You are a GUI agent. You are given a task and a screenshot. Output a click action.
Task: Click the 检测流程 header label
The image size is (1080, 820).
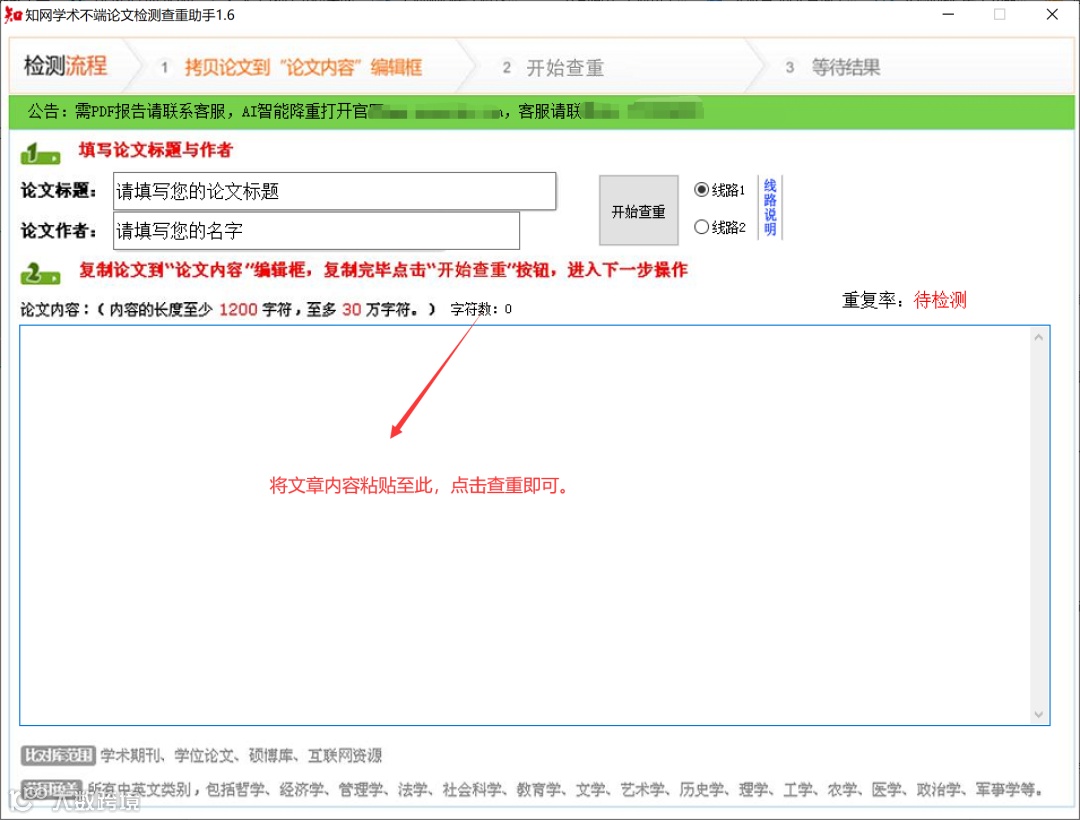coord(65,66)
